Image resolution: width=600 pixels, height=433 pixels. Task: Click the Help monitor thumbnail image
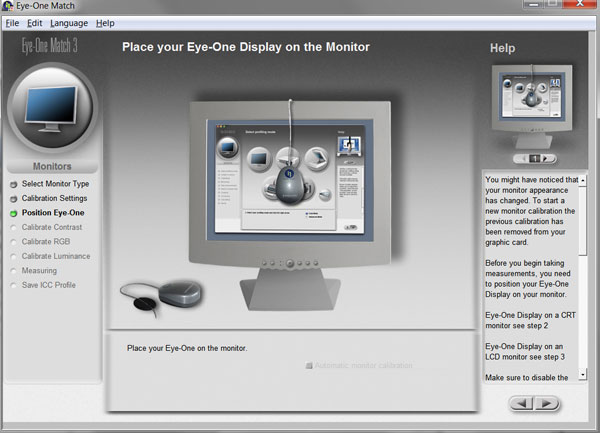(x=532, y=106)
